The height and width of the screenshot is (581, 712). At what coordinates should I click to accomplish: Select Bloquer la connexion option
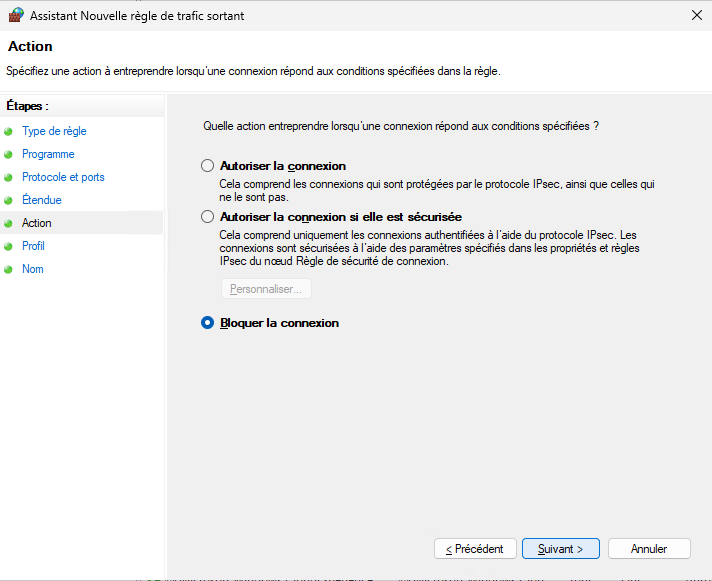click(x=208, y=323)
